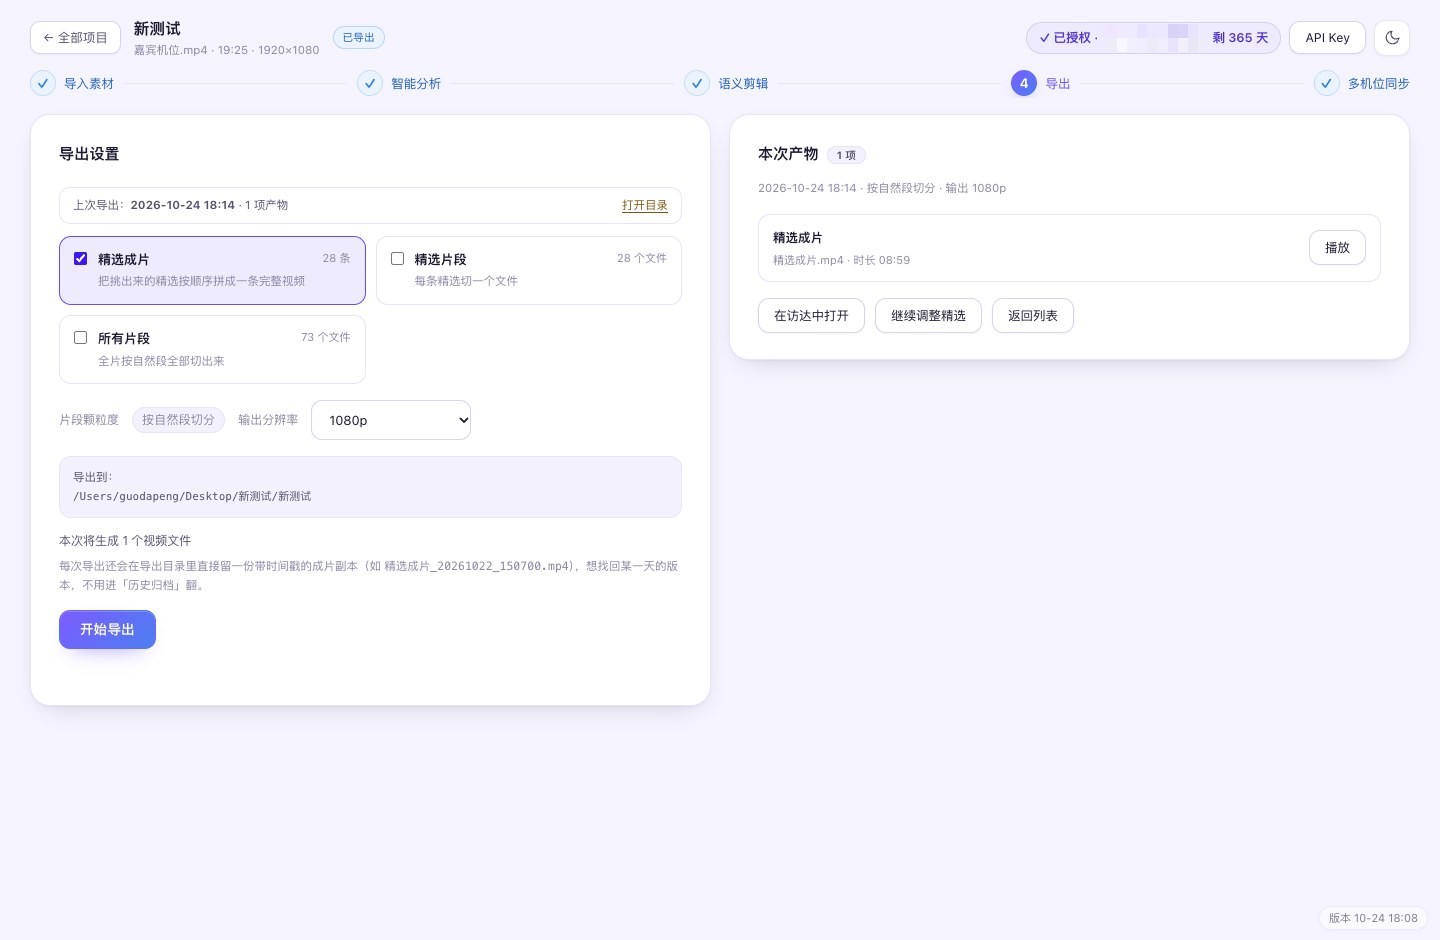Click 继续调整精选 button

tap(928, 316)
